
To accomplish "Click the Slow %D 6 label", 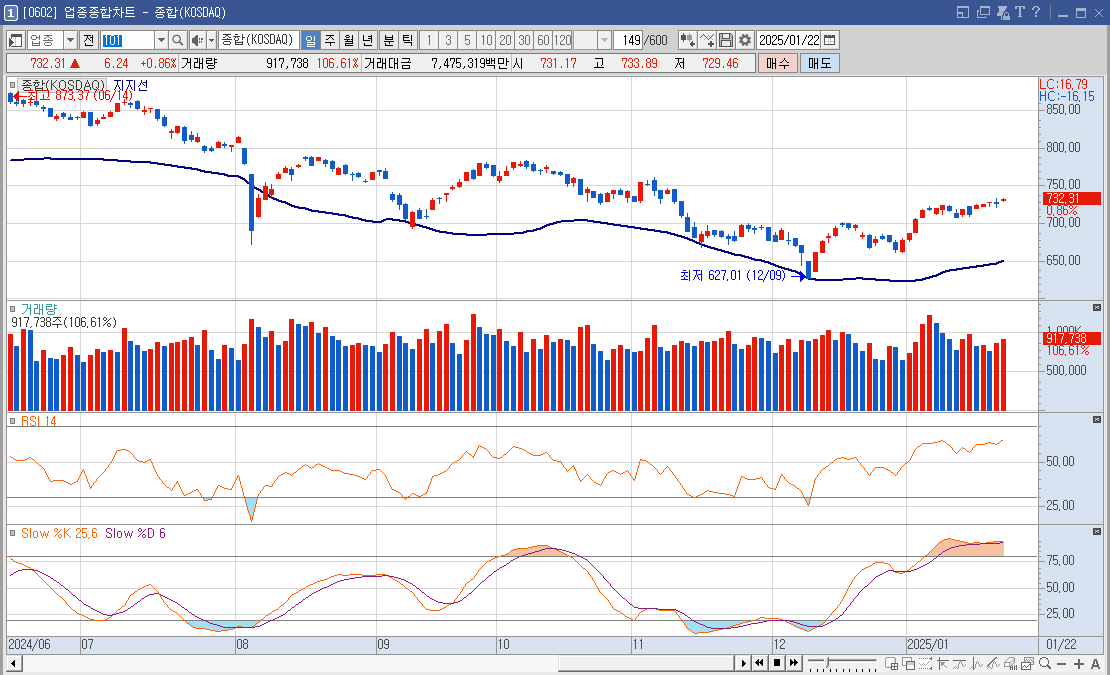I will [x=135, y=533].
